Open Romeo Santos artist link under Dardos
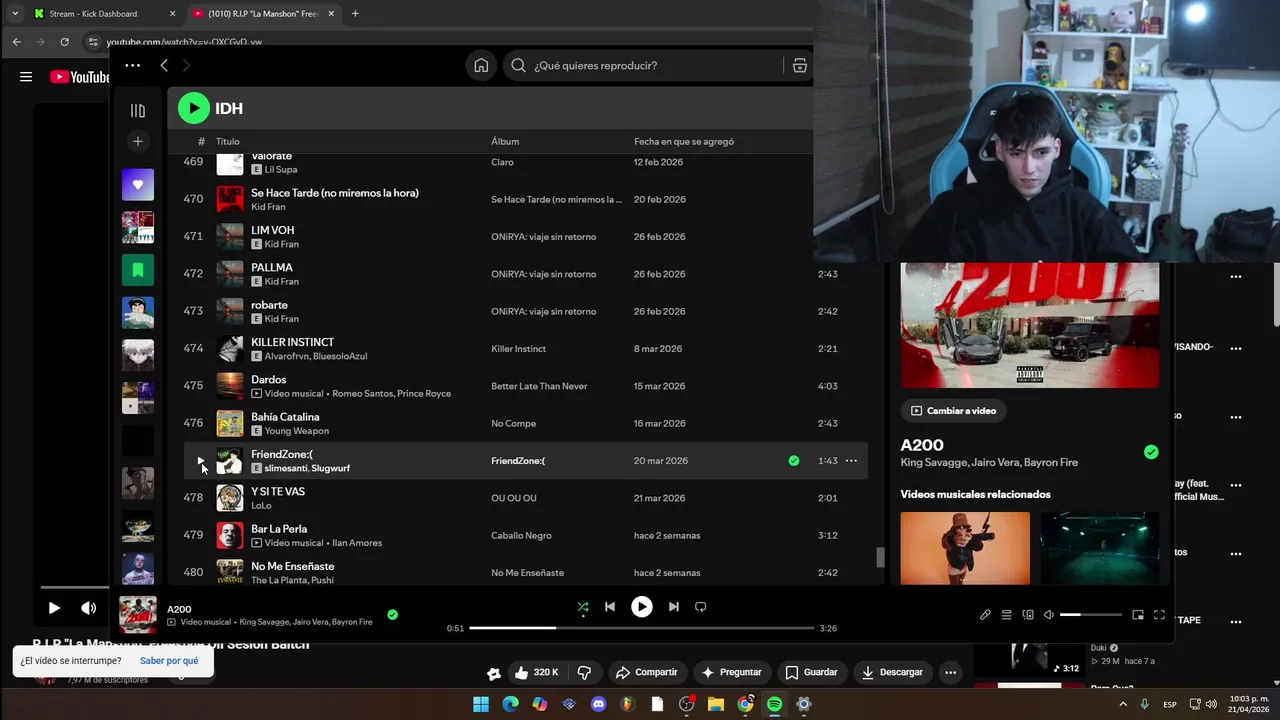This screenshot has width=1280, height=720. click(363, 394)
